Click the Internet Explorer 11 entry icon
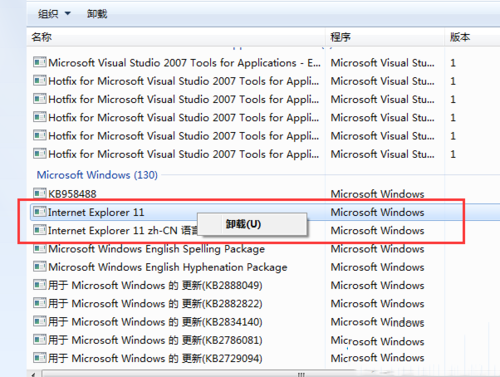This screenshot has width=500, height=377. click(40, 212)
